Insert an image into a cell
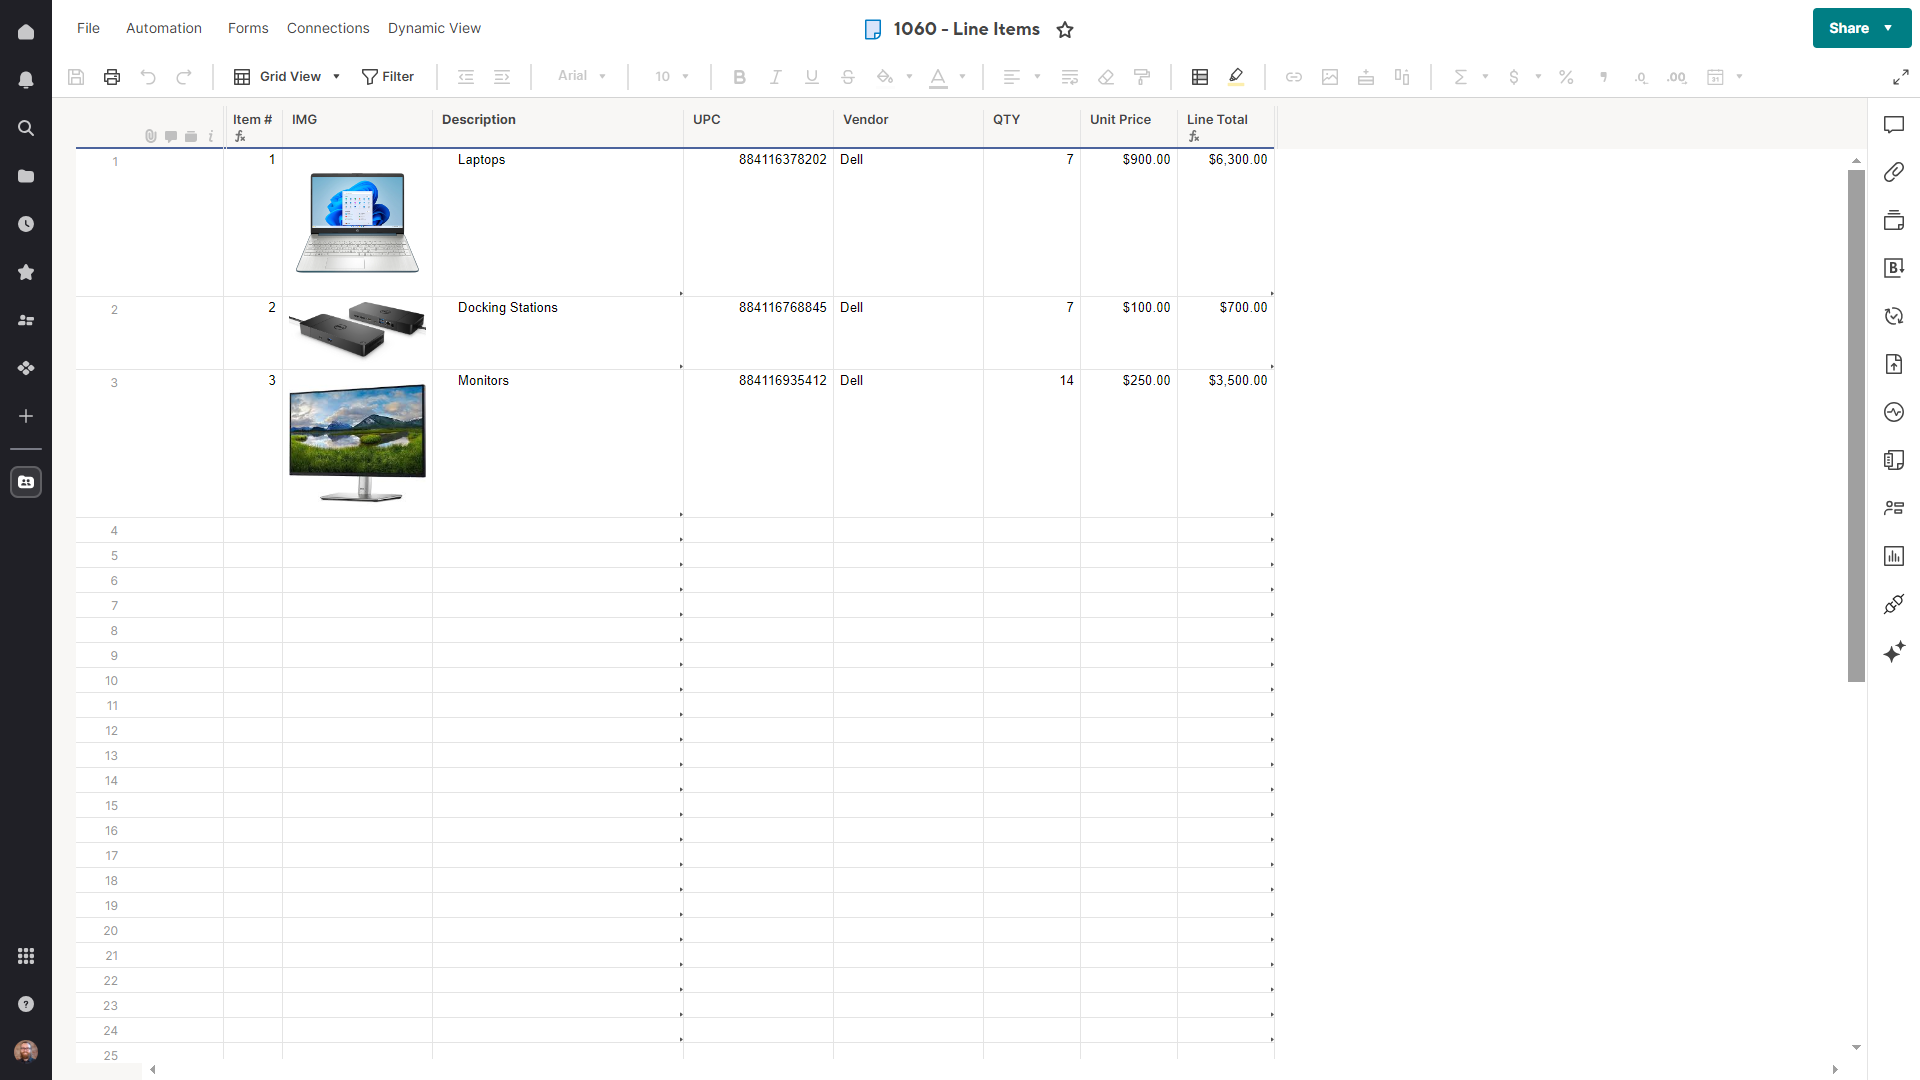The image size is (1920, 1080). tap(1330, 77)
